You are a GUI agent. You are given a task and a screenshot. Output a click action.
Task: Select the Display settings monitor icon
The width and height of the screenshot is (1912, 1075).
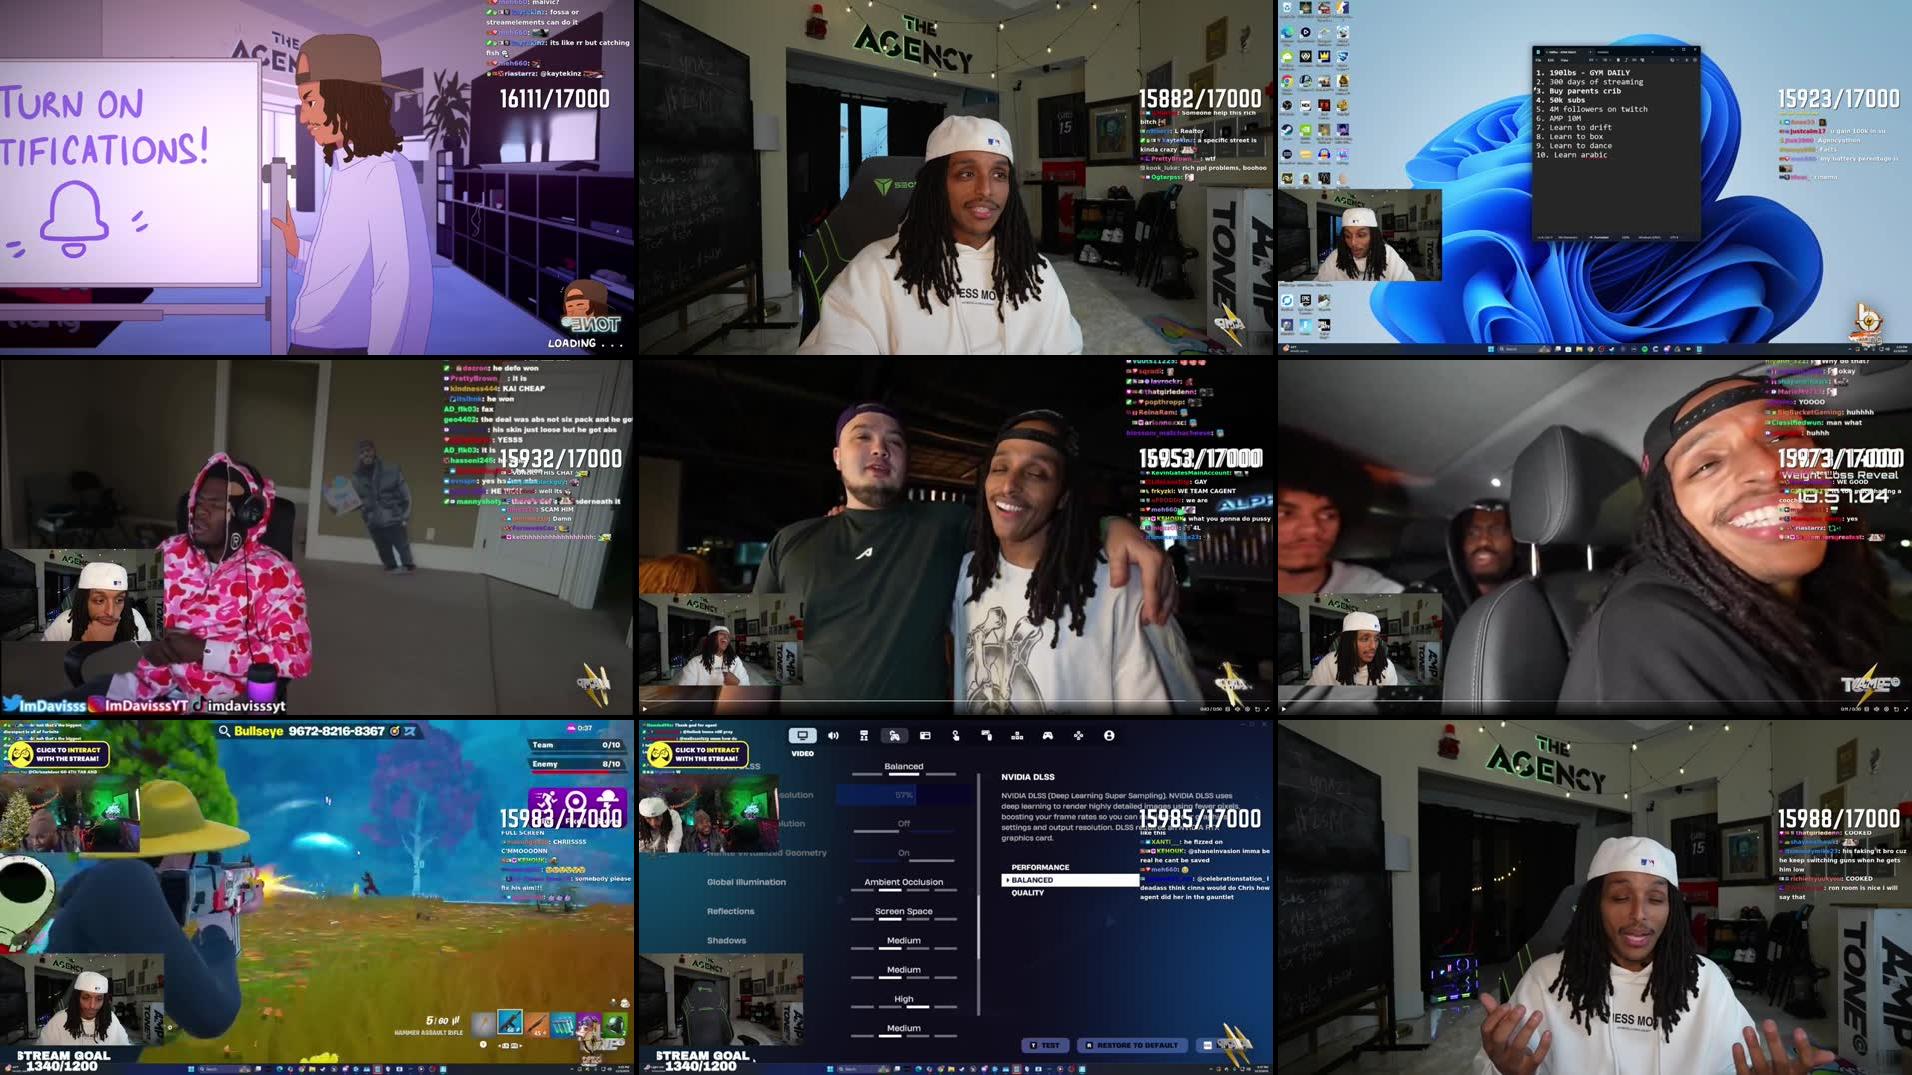pos(803,735)
